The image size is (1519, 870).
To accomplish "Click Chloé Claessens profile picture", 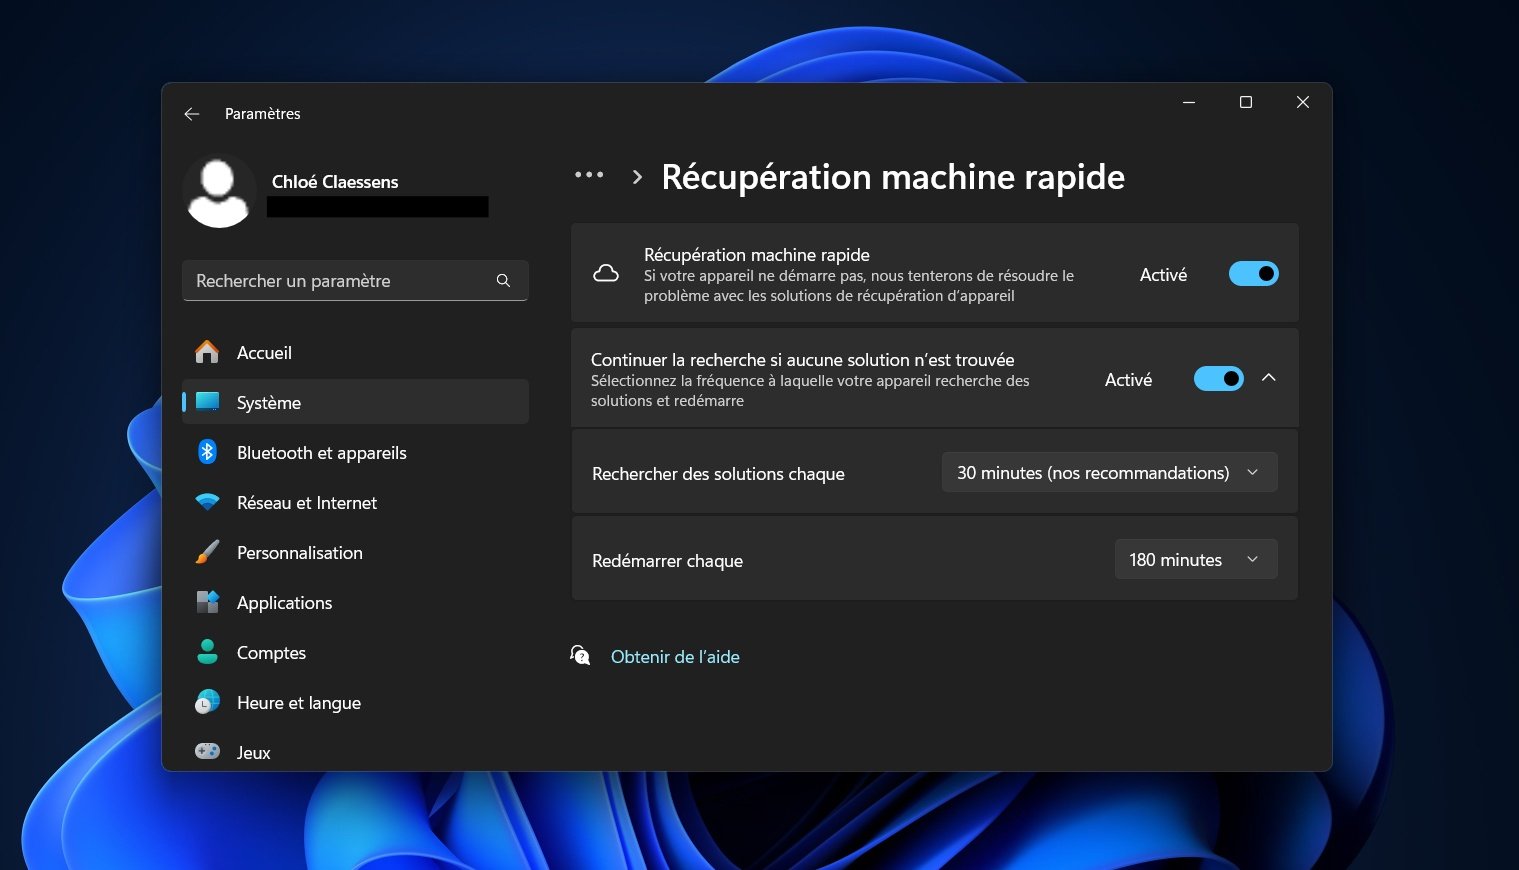I will (219, 191).
